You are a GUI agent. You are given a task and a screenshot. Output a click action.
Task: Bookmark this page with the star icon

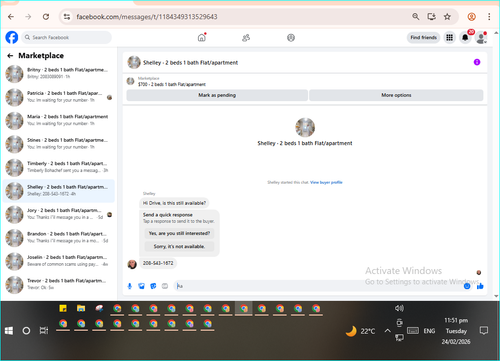[447, 17]
